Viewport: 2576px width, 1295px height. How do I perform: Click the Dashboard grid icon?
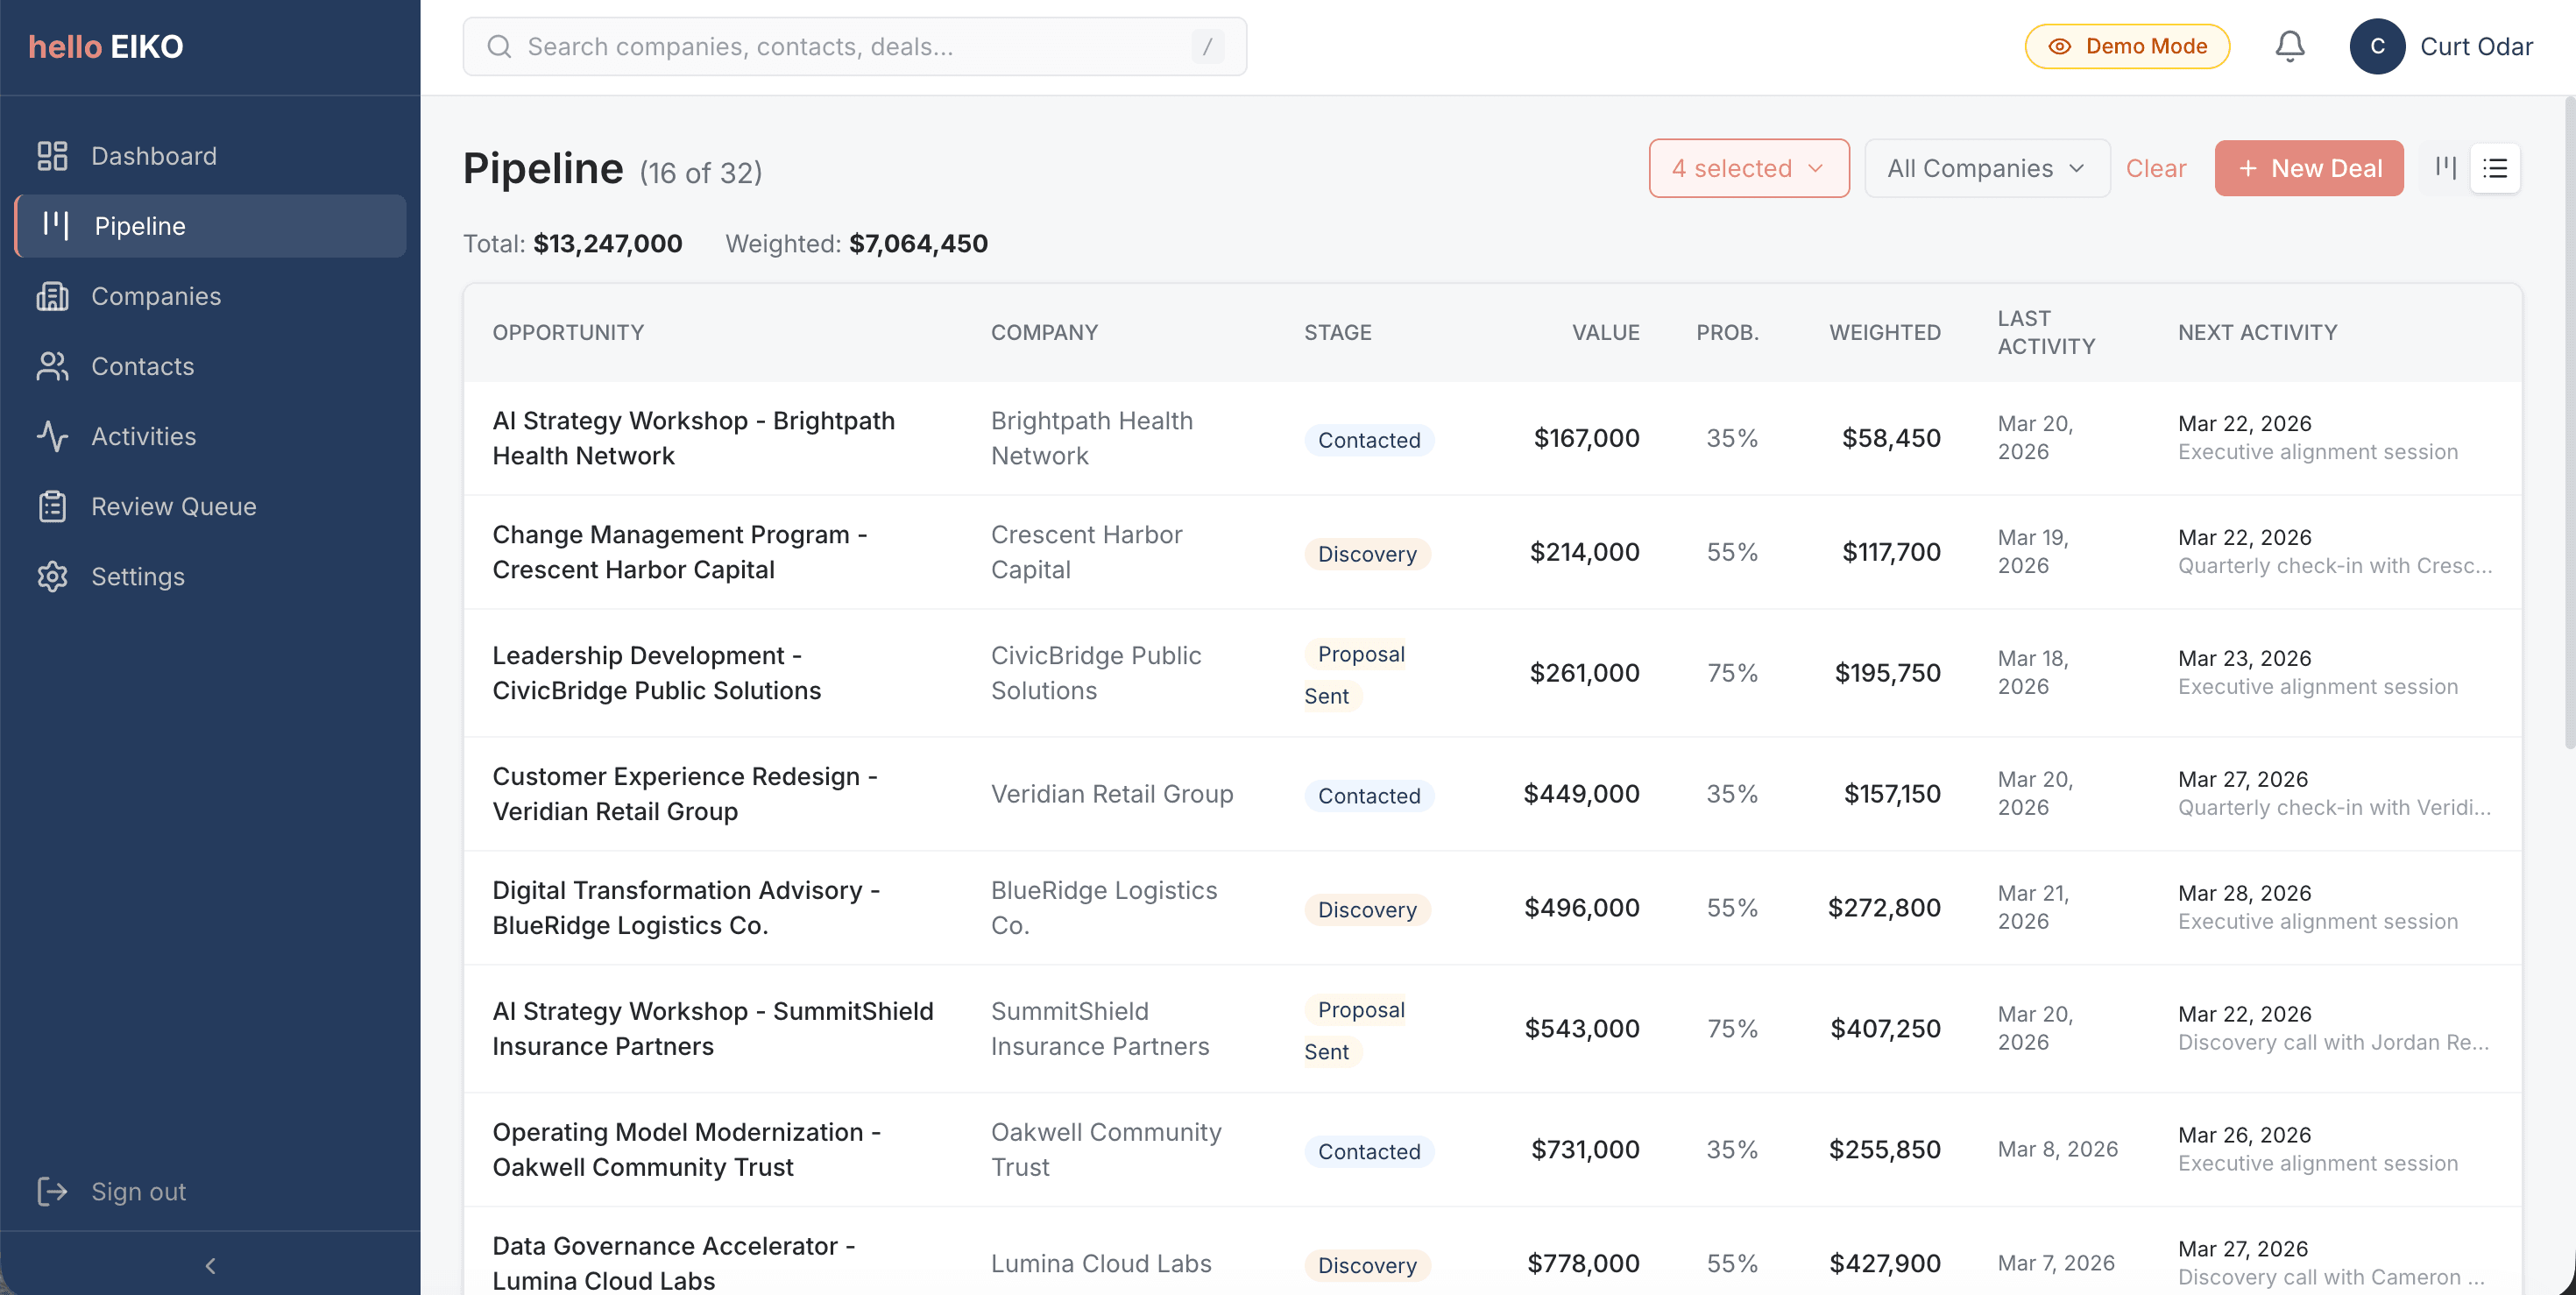(x=52, y=156)
